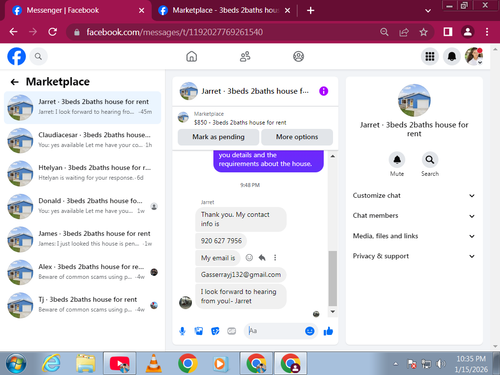This screenshot has height=375, width=500.
Task: Click chat scrollbar down arrow
Action: click(x=333, y=311)
